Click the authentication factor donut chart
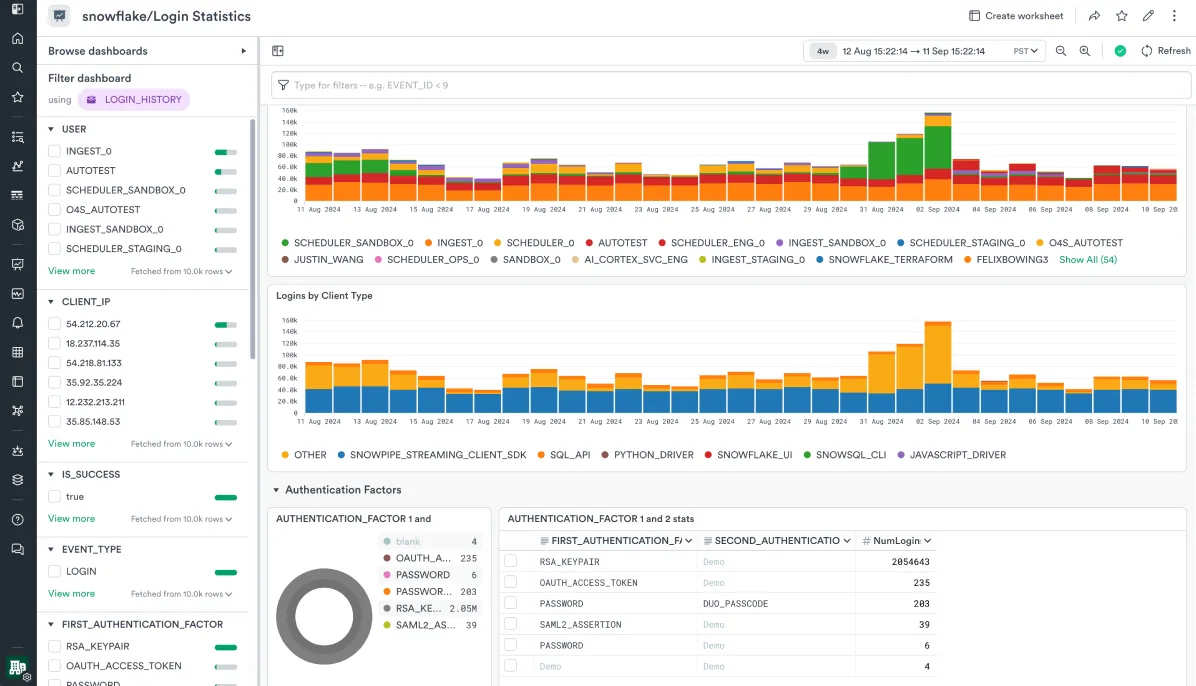The width and height of the screenshot is (1196, 686). (x=324, y=616)
